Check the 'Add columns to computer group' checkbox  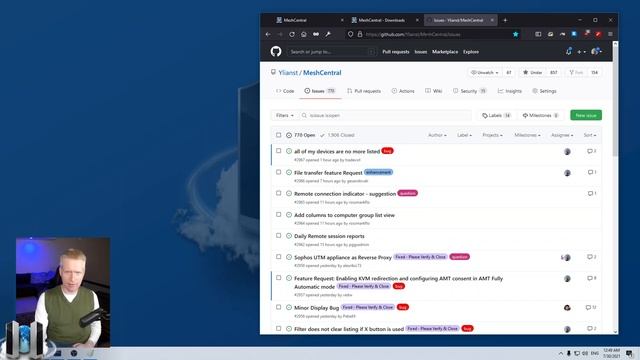(278, 214)
